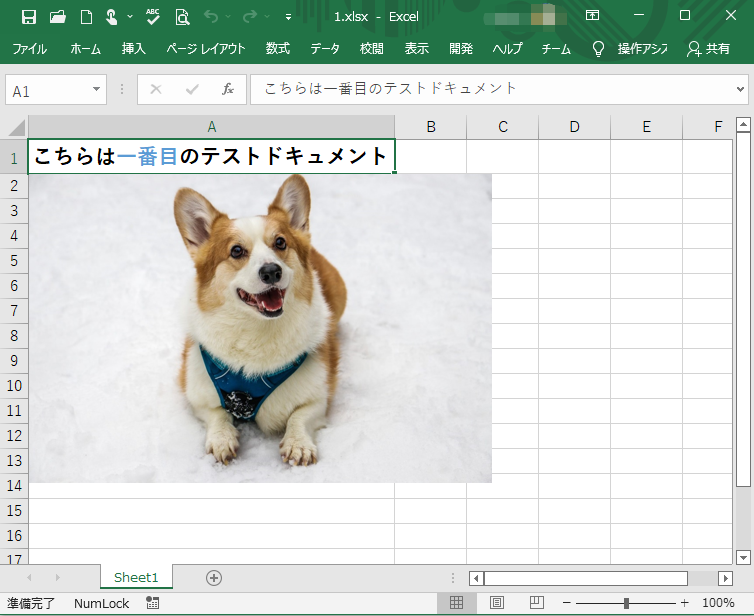Click the formula bar text field

[x=491, y=89]
